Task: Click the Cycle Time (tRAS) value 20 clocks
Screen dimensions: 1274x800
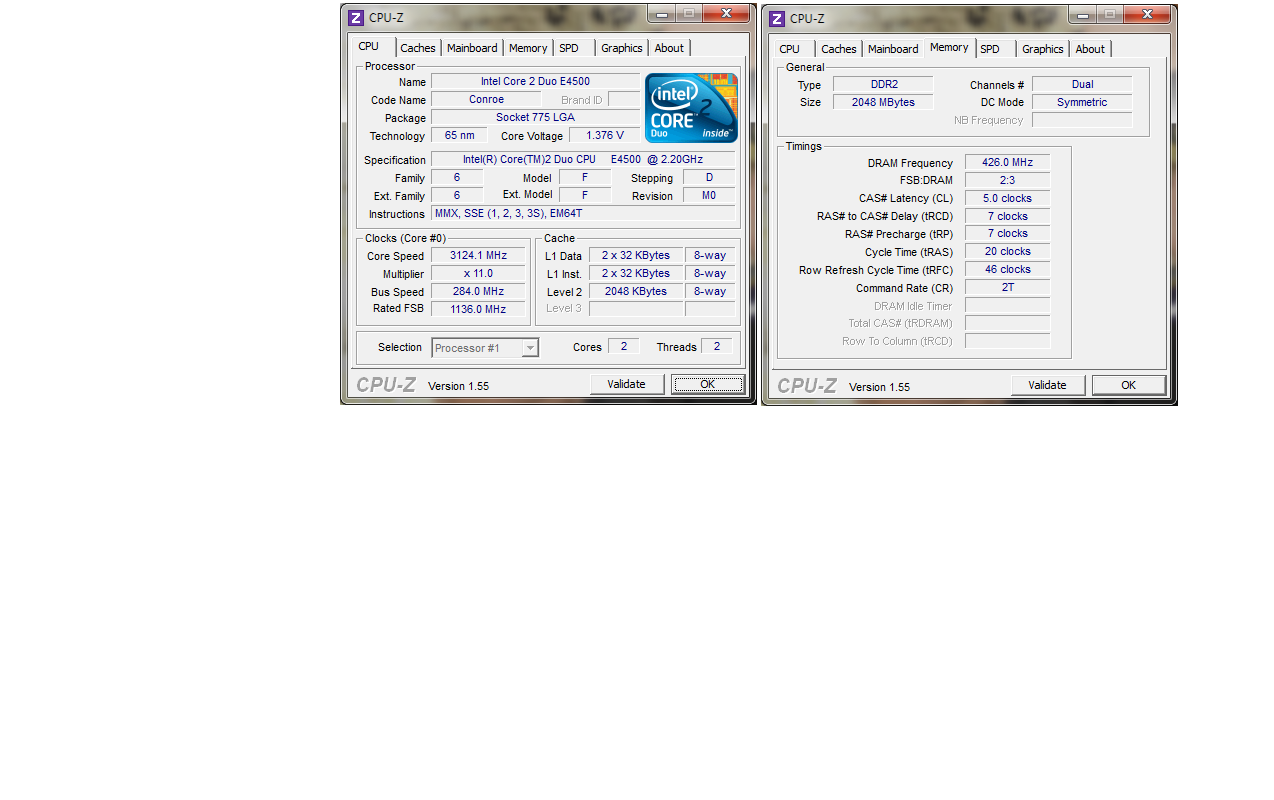Action: [1007, 252]
